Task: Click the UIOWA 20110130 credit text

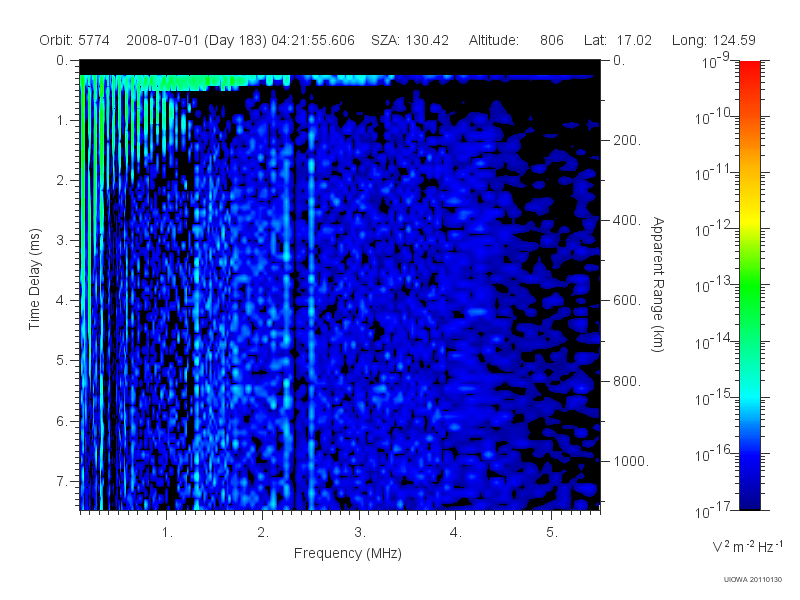Action: [753, 580]
